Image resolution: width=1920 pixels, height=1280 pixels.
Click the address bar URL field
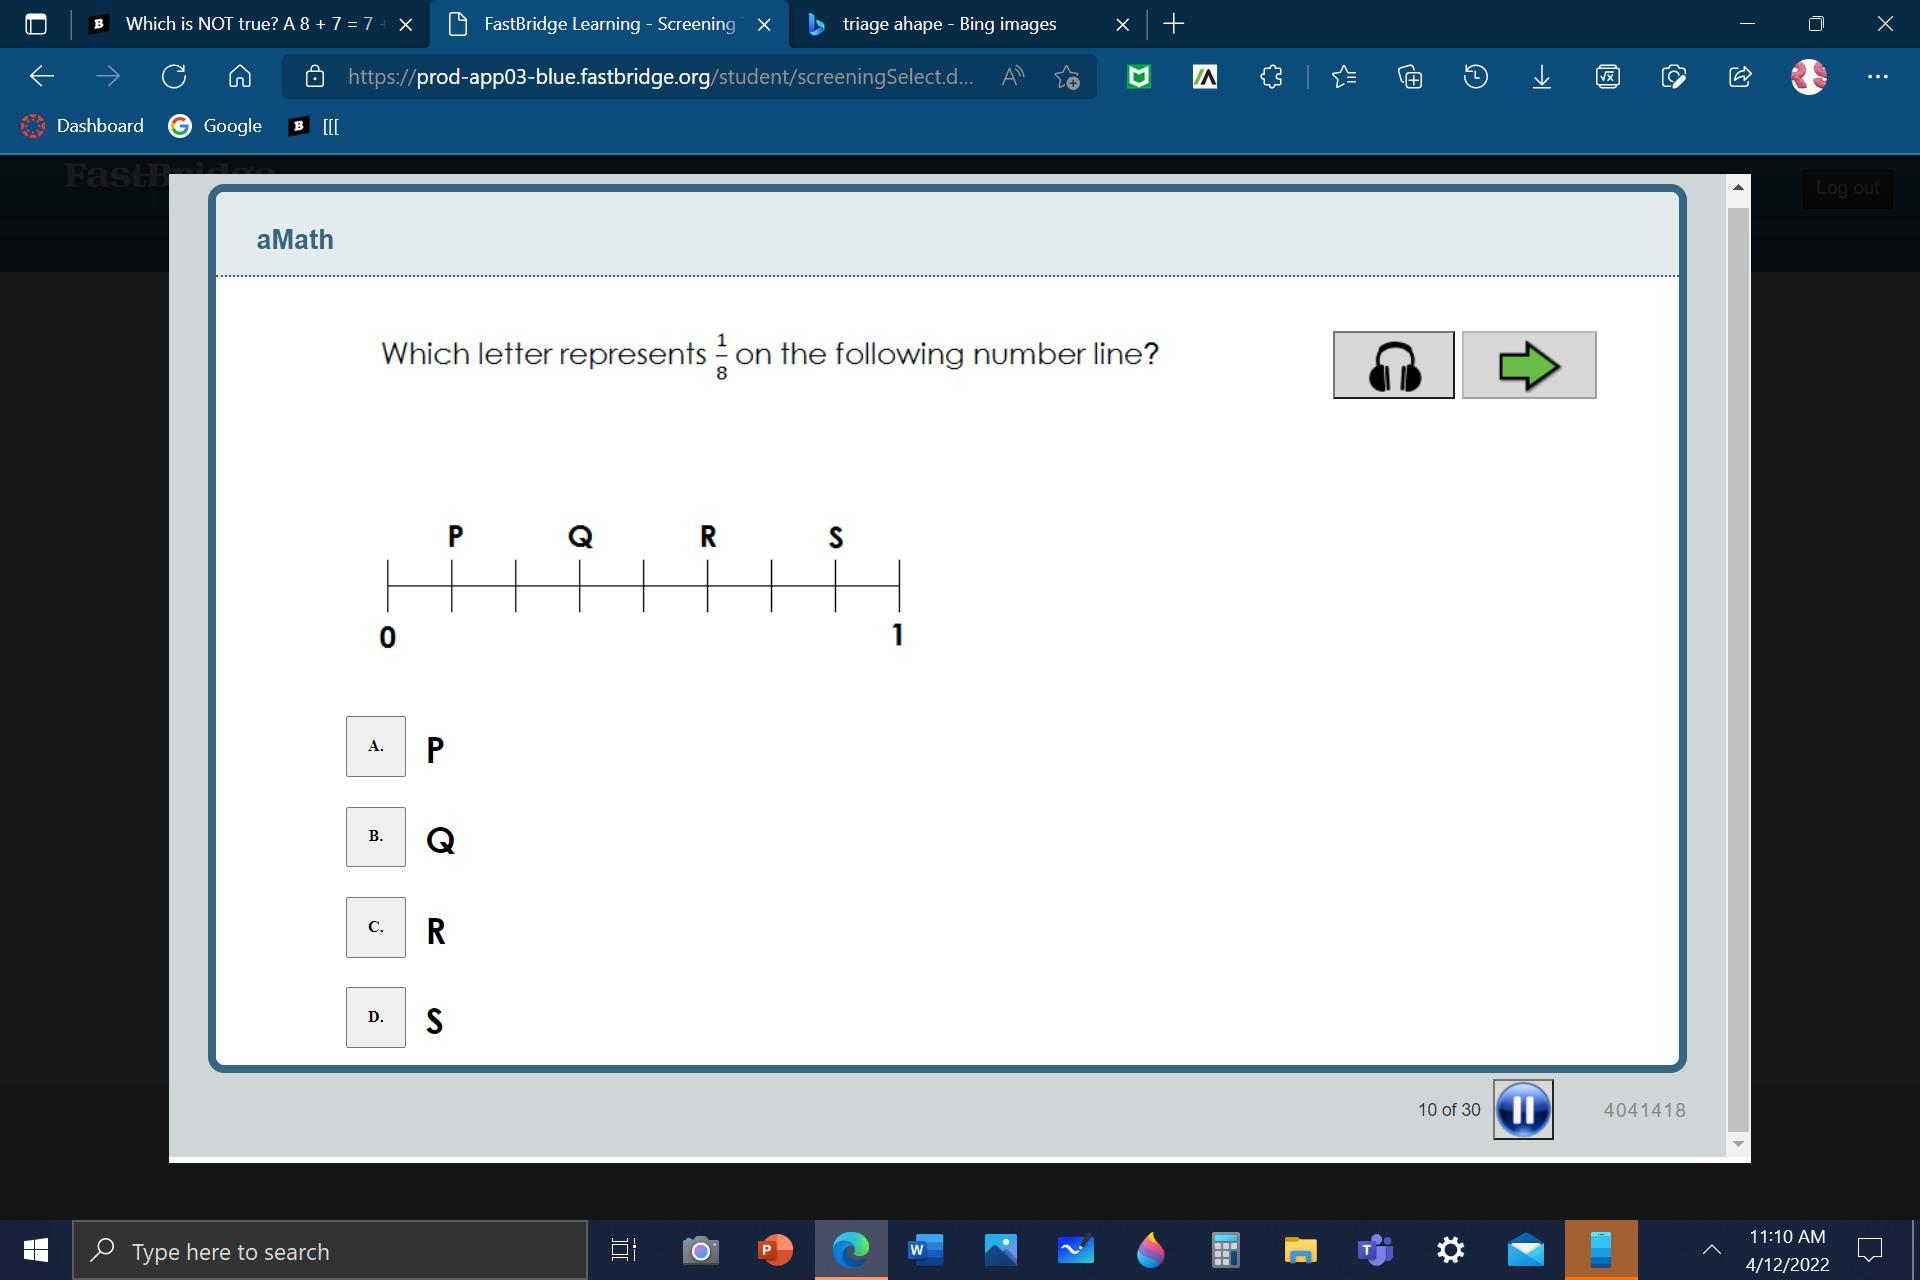click(660, 77)
